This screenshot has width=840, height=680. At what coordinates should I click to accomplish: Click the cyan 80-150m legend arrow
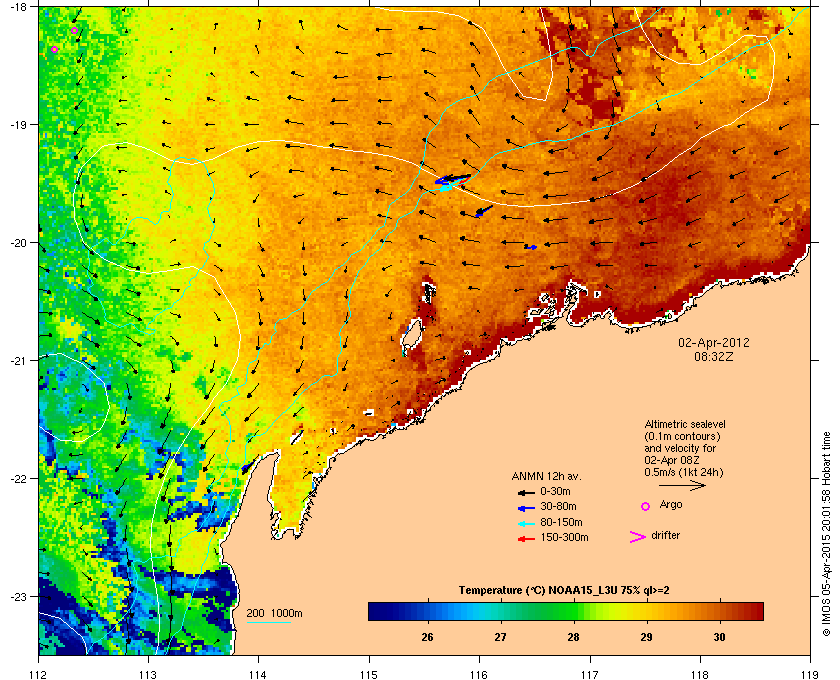point(526,523)
